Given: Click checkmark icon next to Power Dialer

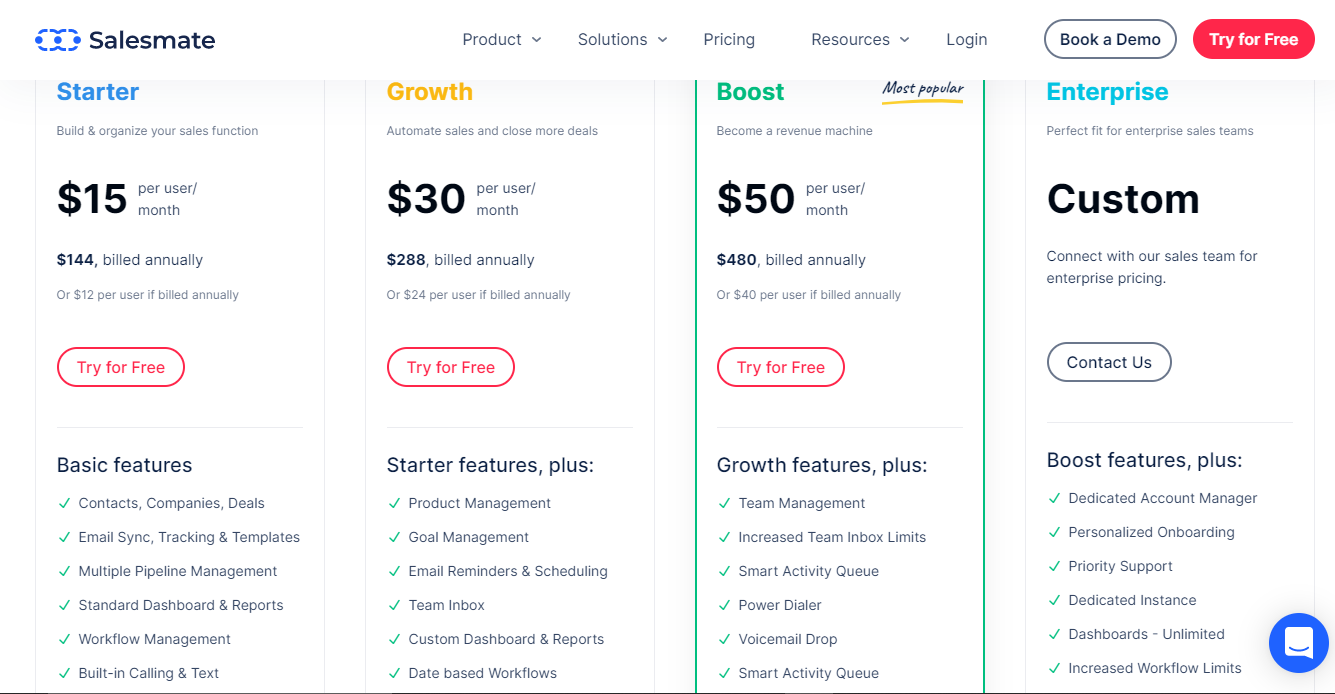Looking at the screenshot, I should tap(724, 605).
